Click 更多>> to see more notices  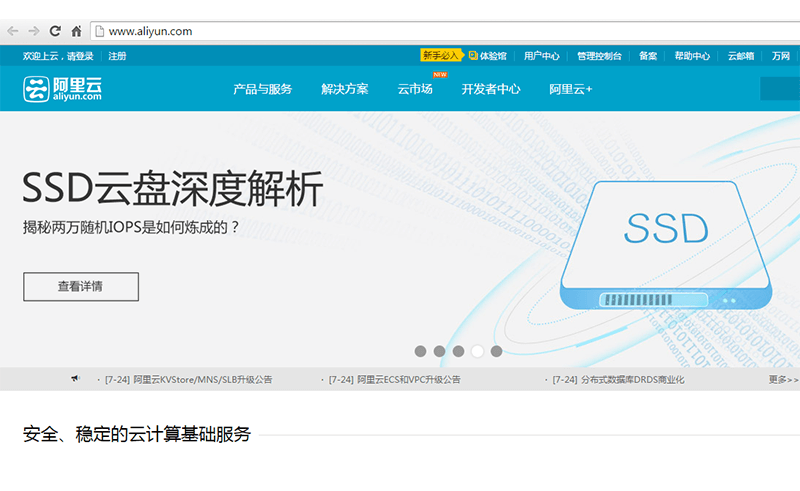coord(783,380)
